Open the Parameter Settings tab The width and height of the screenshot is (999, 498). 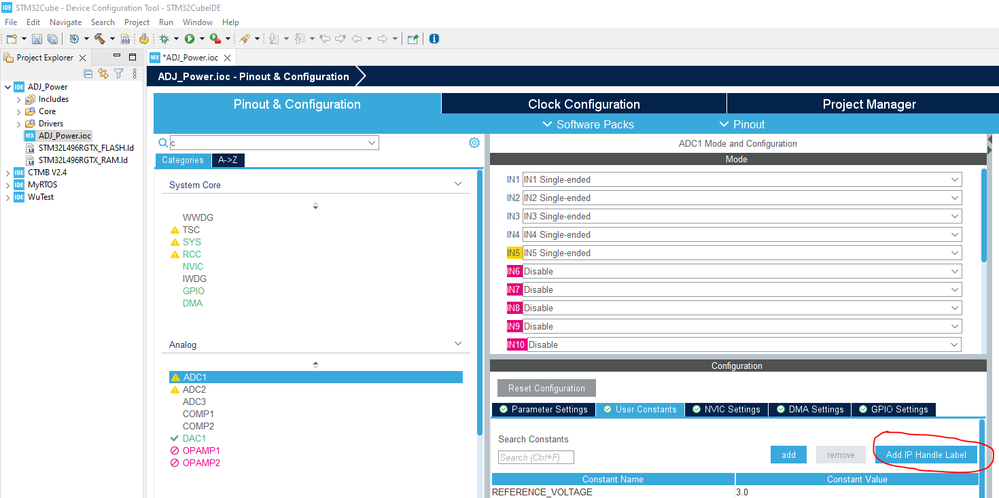click(543, 409)
